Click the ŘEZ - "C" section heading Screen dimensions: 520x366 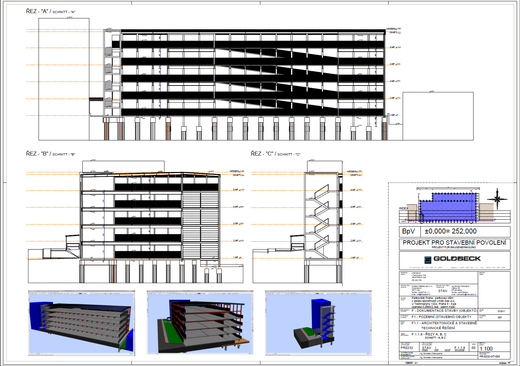276,154
